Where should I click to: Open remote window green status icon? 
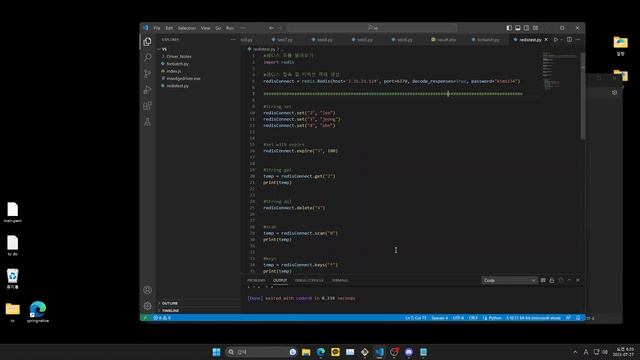145,318
